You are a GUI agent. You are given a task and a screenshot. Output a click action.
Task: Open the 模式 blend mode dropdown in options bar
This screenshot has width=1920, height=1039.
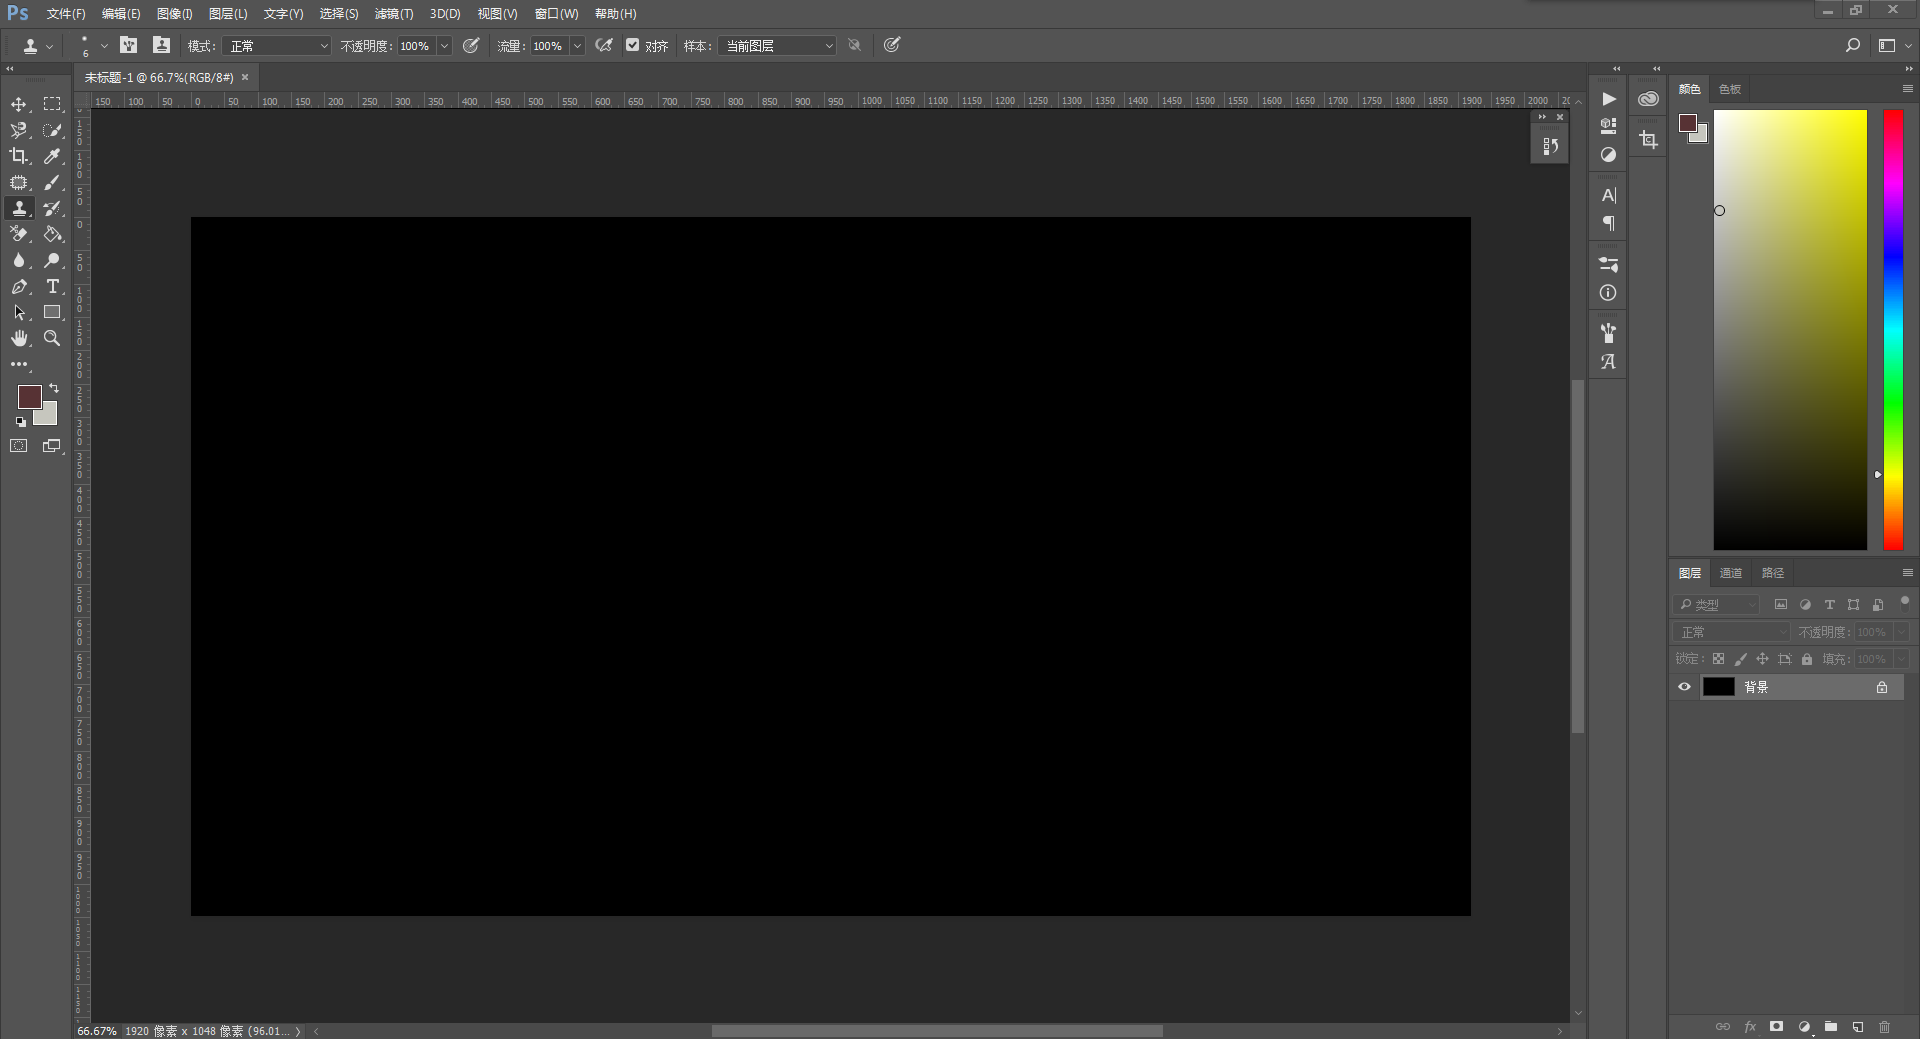pos(276,46)
